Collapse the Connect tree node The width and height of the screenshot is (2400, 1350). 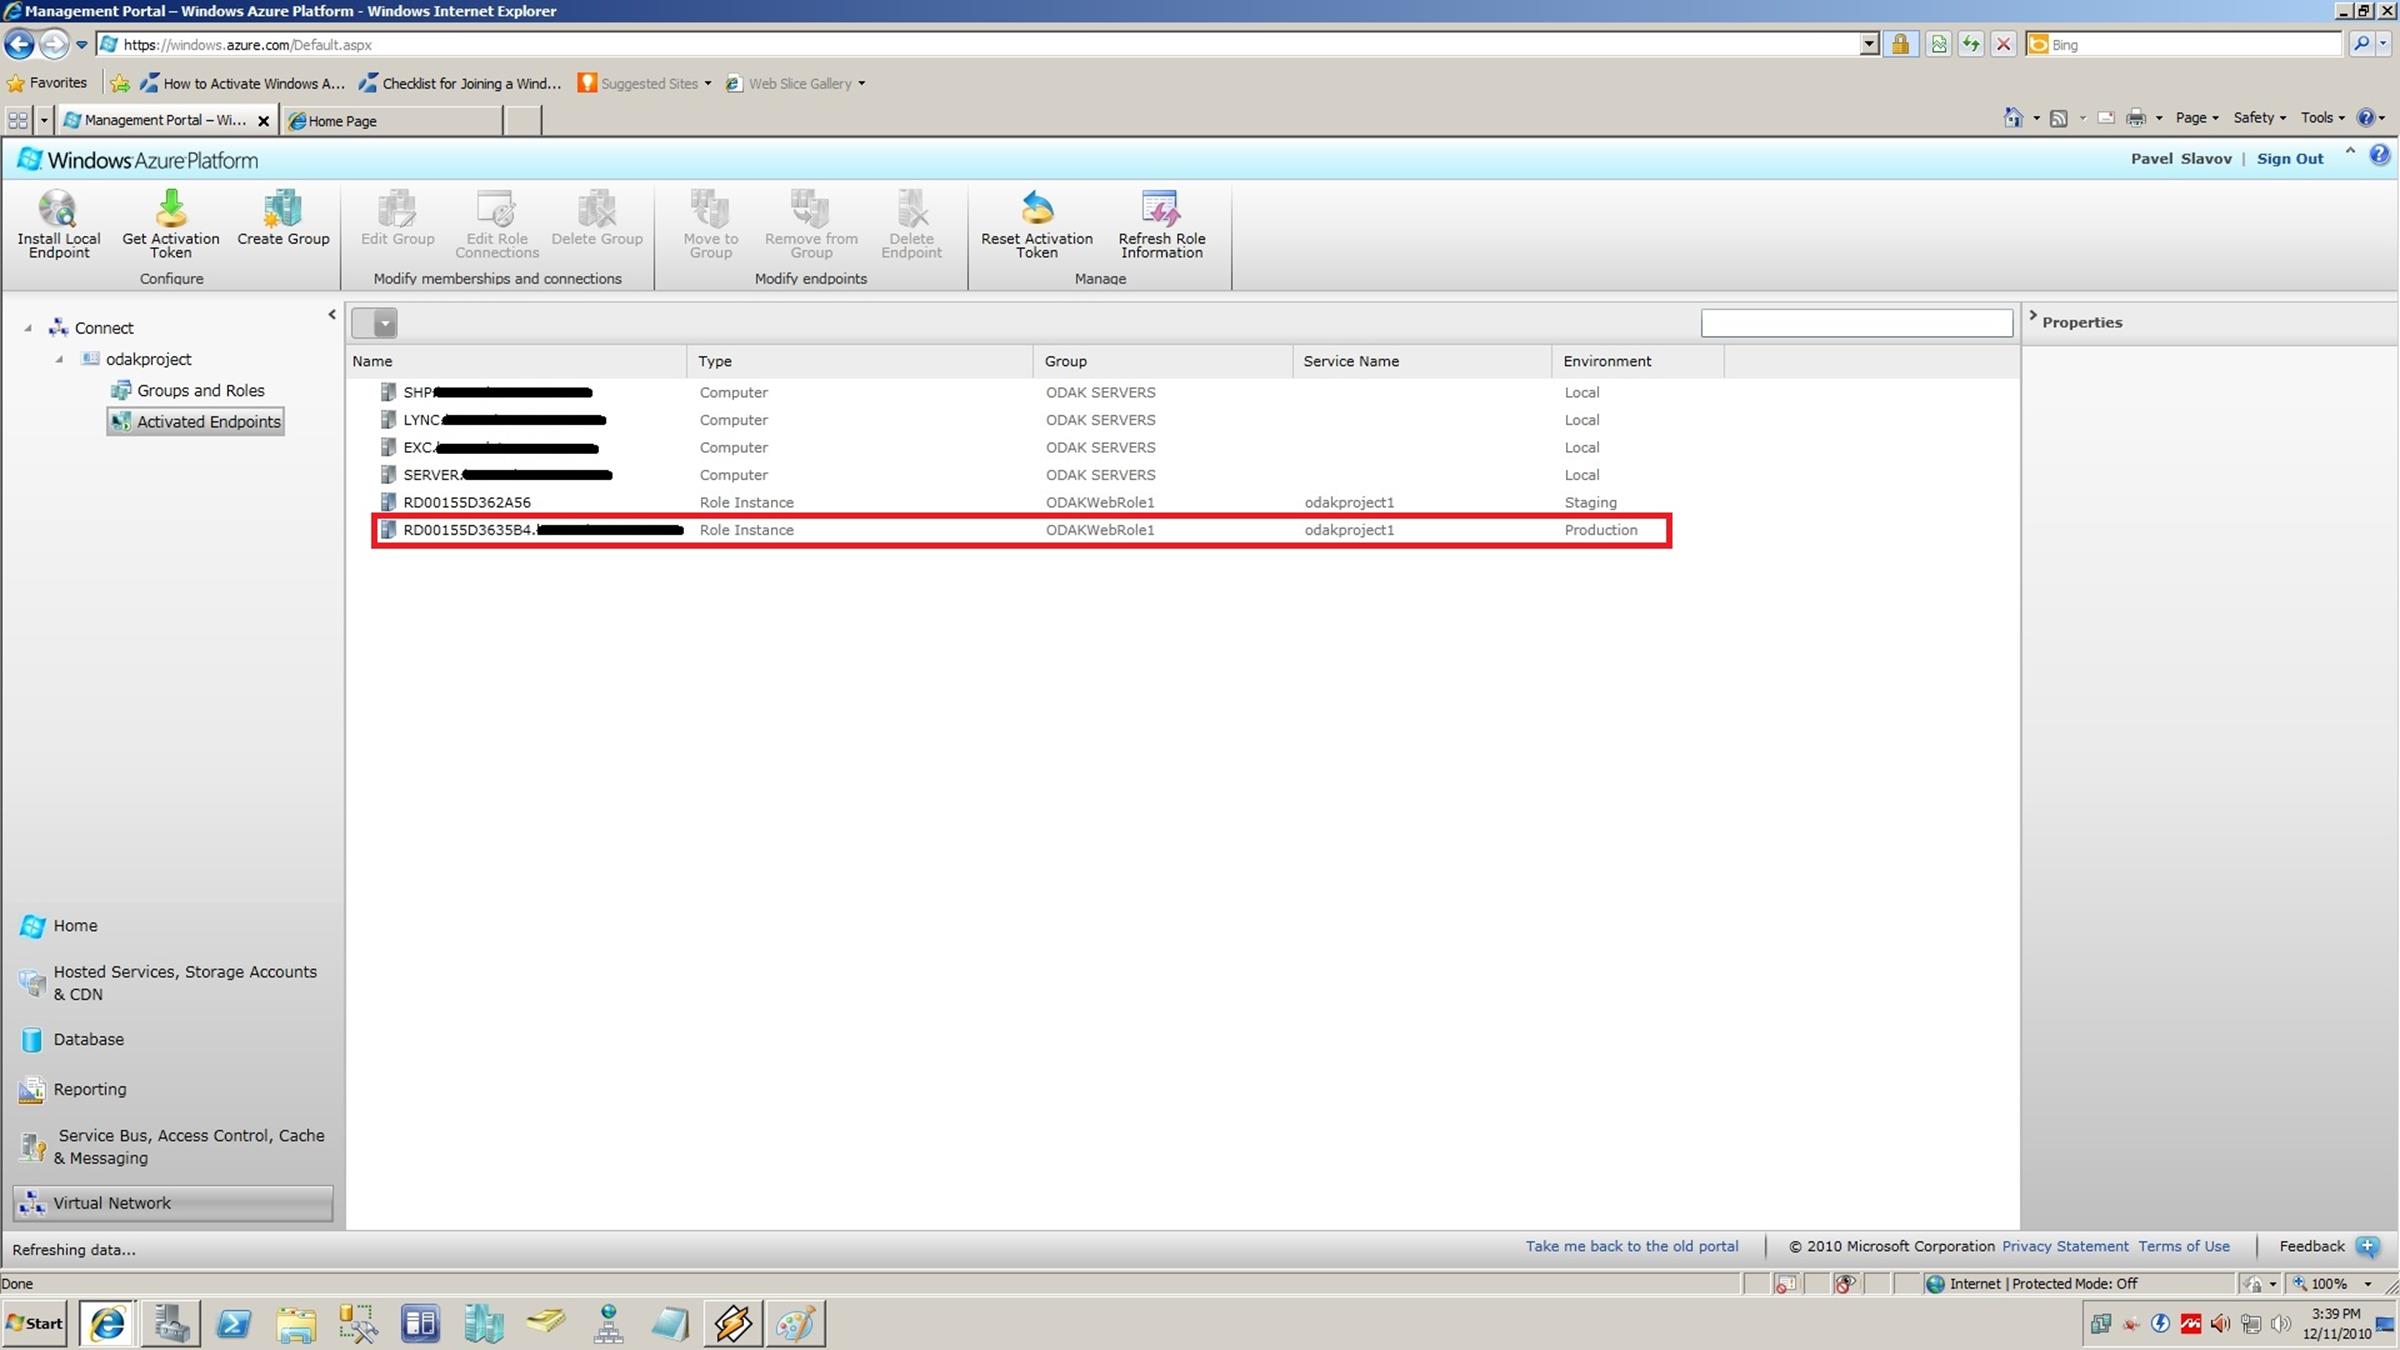click(x=28, y=328)
